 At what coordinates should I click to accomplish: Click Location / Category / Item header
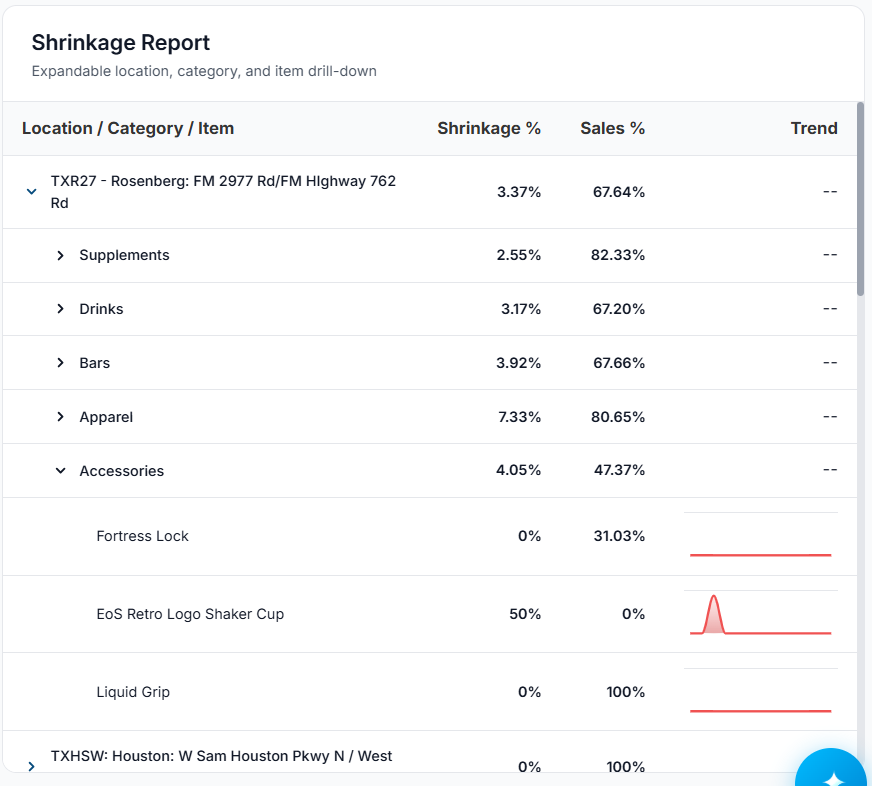[128, 128]
